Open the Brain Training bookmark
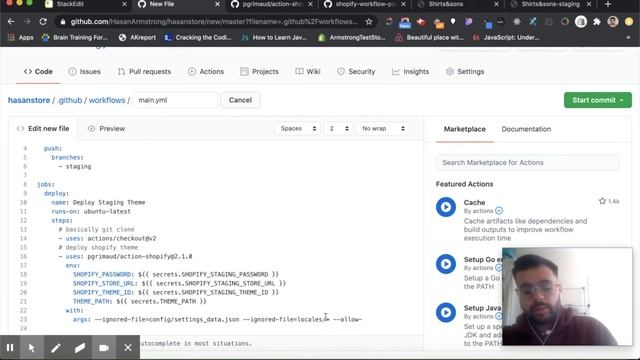Viewport: 640px width, 360px height. coord(75,38)
